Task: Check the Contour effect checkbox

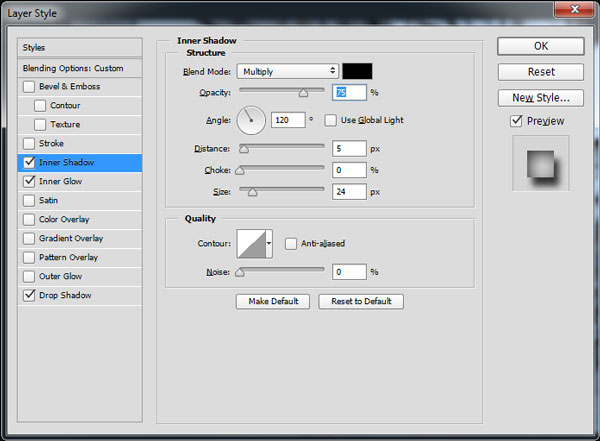Action: click(40, 106)
